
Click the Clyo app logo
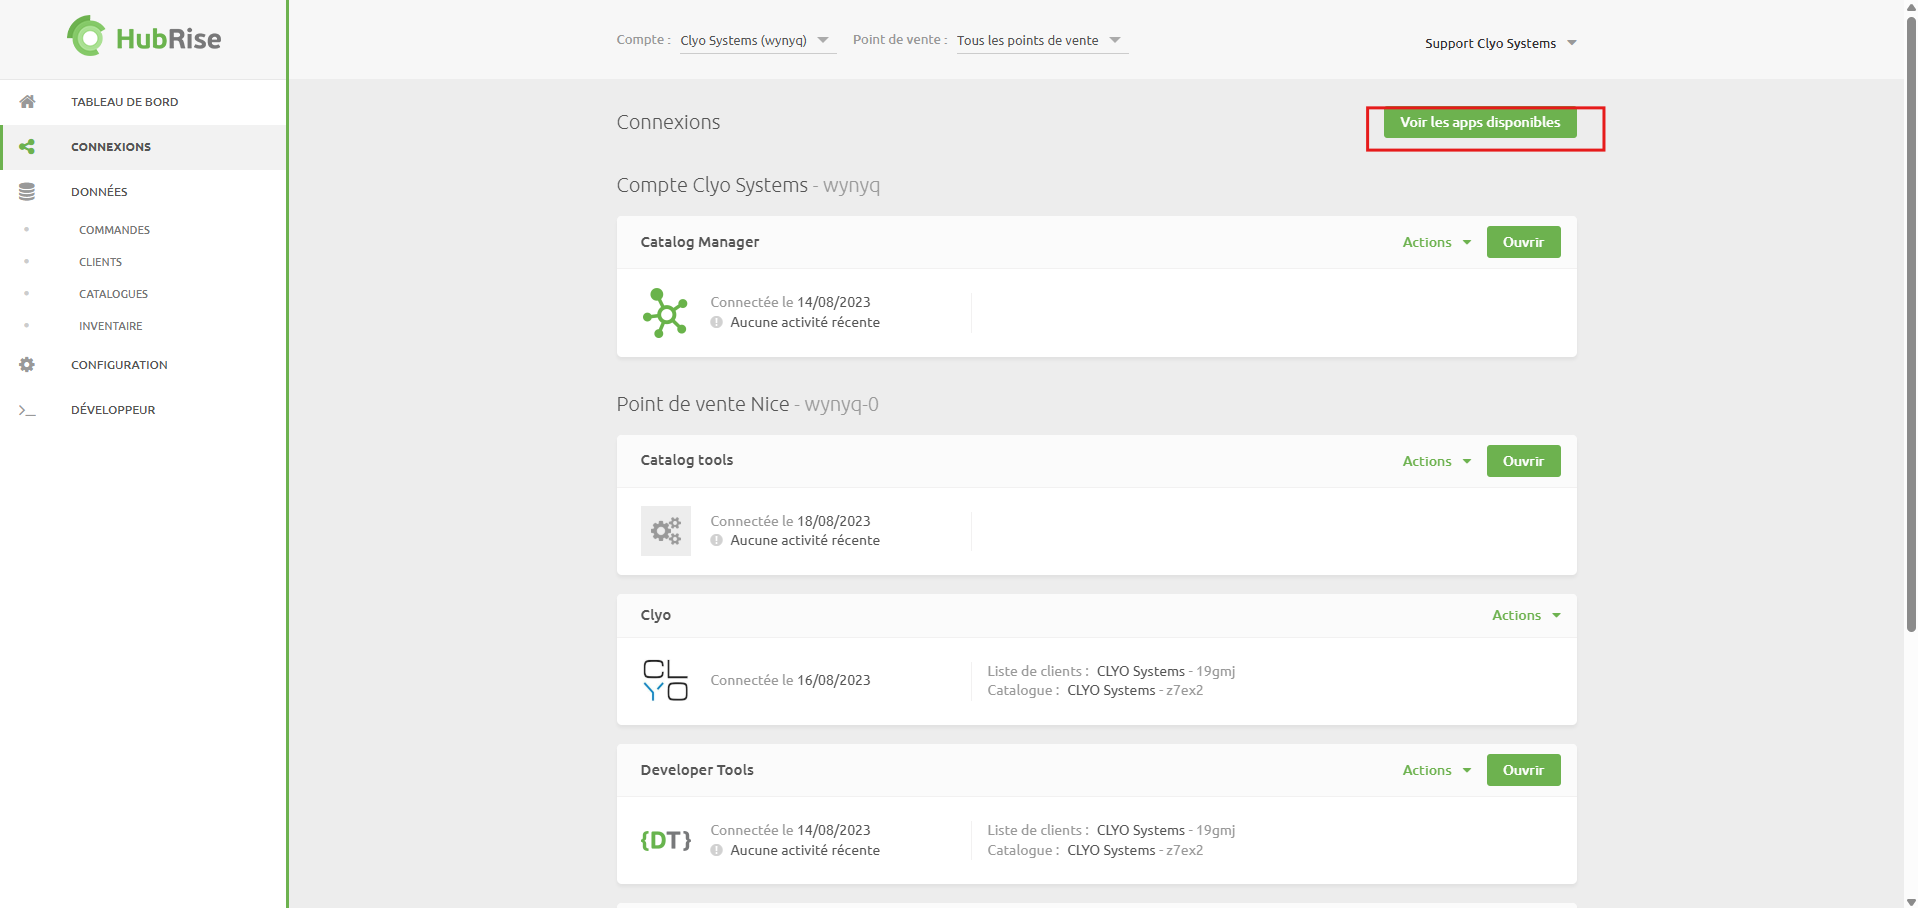point(665,680)
